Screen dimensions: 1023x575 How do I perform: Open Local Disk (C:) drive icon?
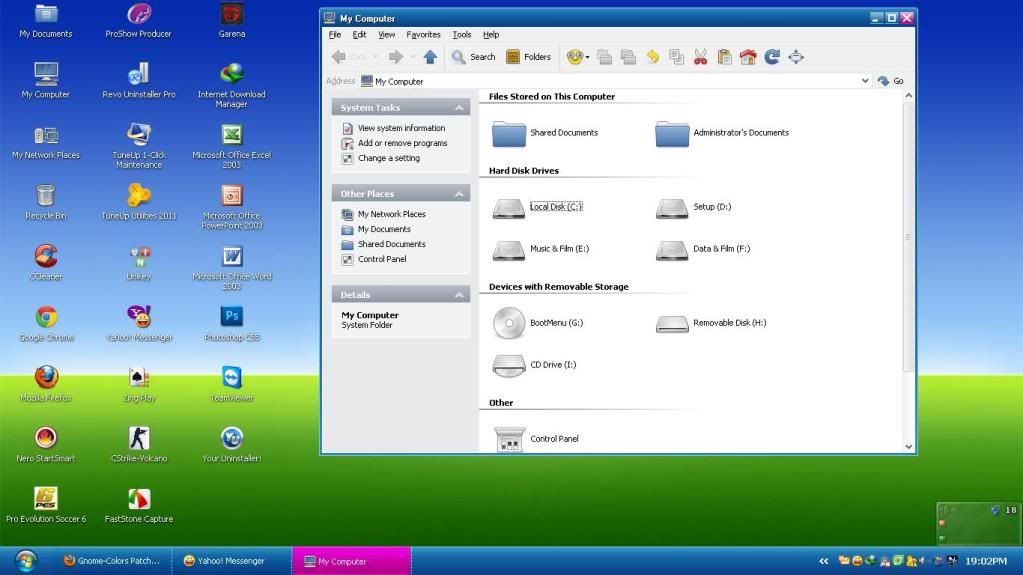(x=509, y=207)
